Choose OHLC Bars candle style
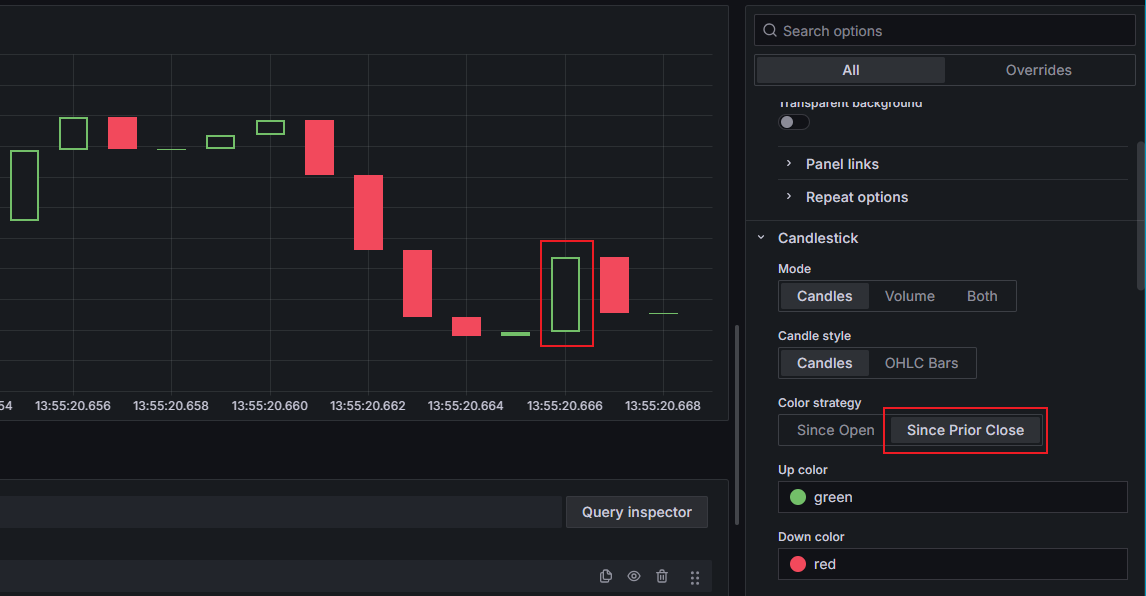The height and width of the screenshot is (596, 1146). (921, 363)
